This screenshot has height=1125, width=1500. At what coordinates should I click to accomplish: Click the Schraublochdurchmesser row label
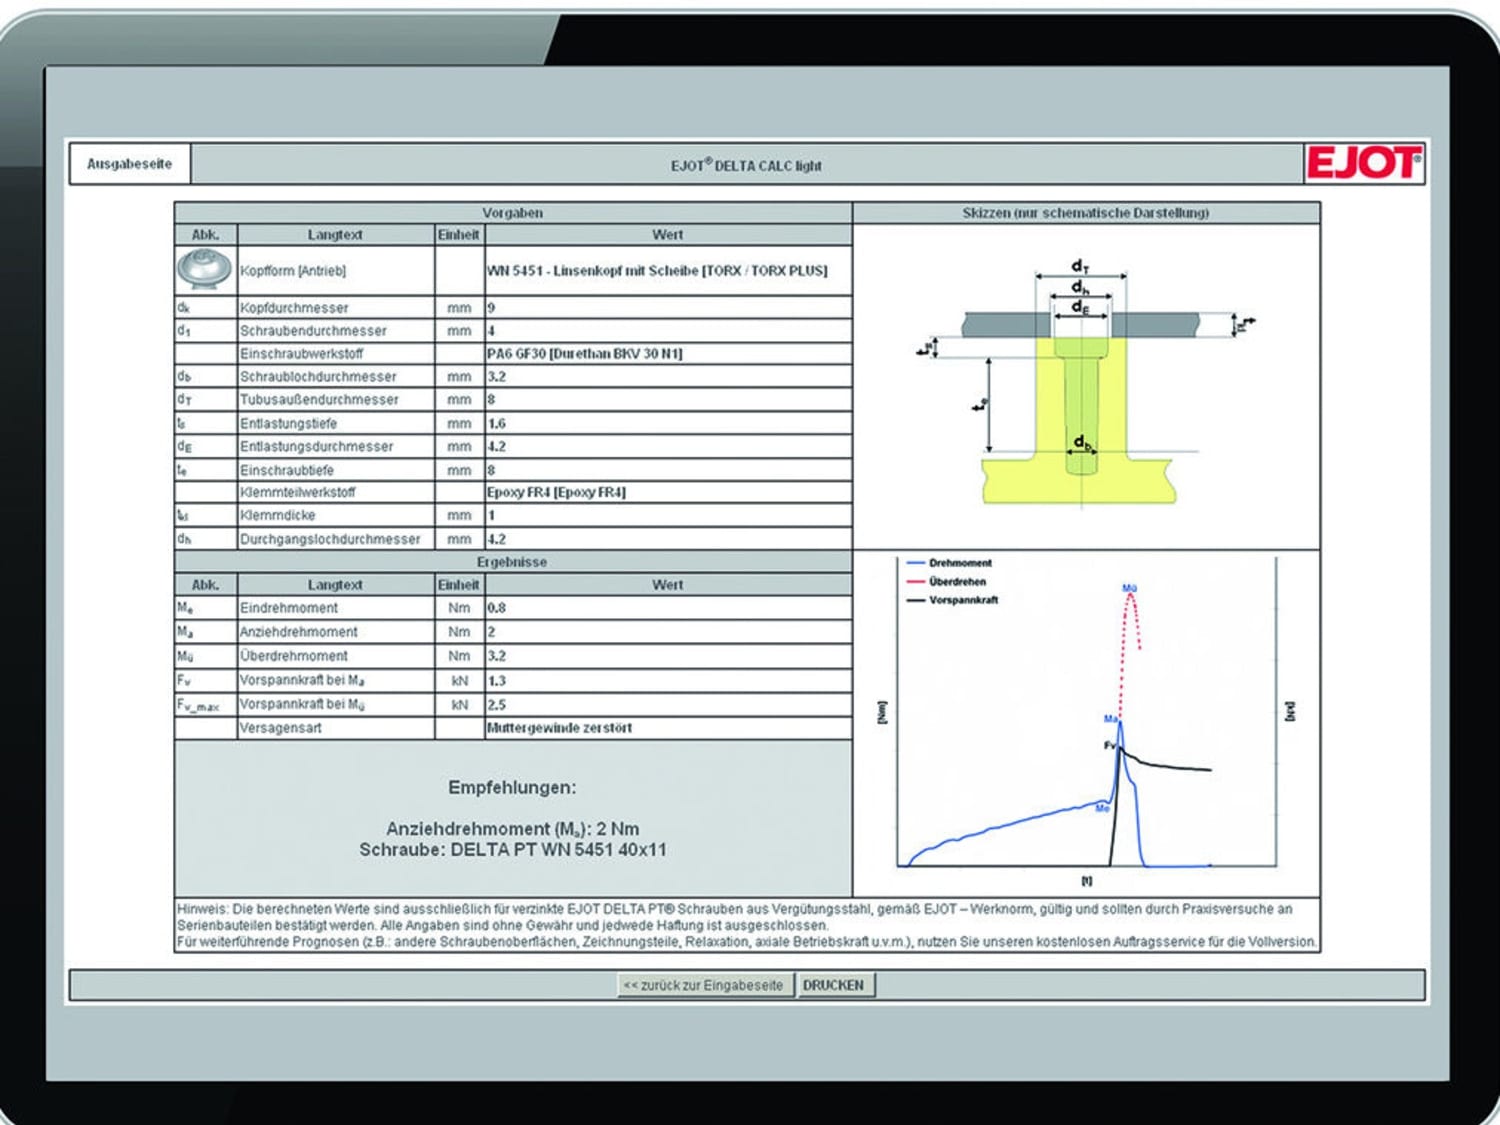(318, 377)
